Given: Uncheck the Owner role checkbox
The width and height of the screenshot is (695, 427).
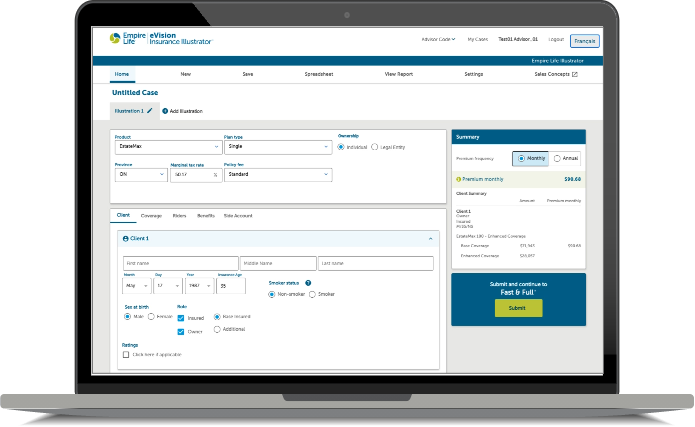Looking at the screenshot, I should coord(180,331).
